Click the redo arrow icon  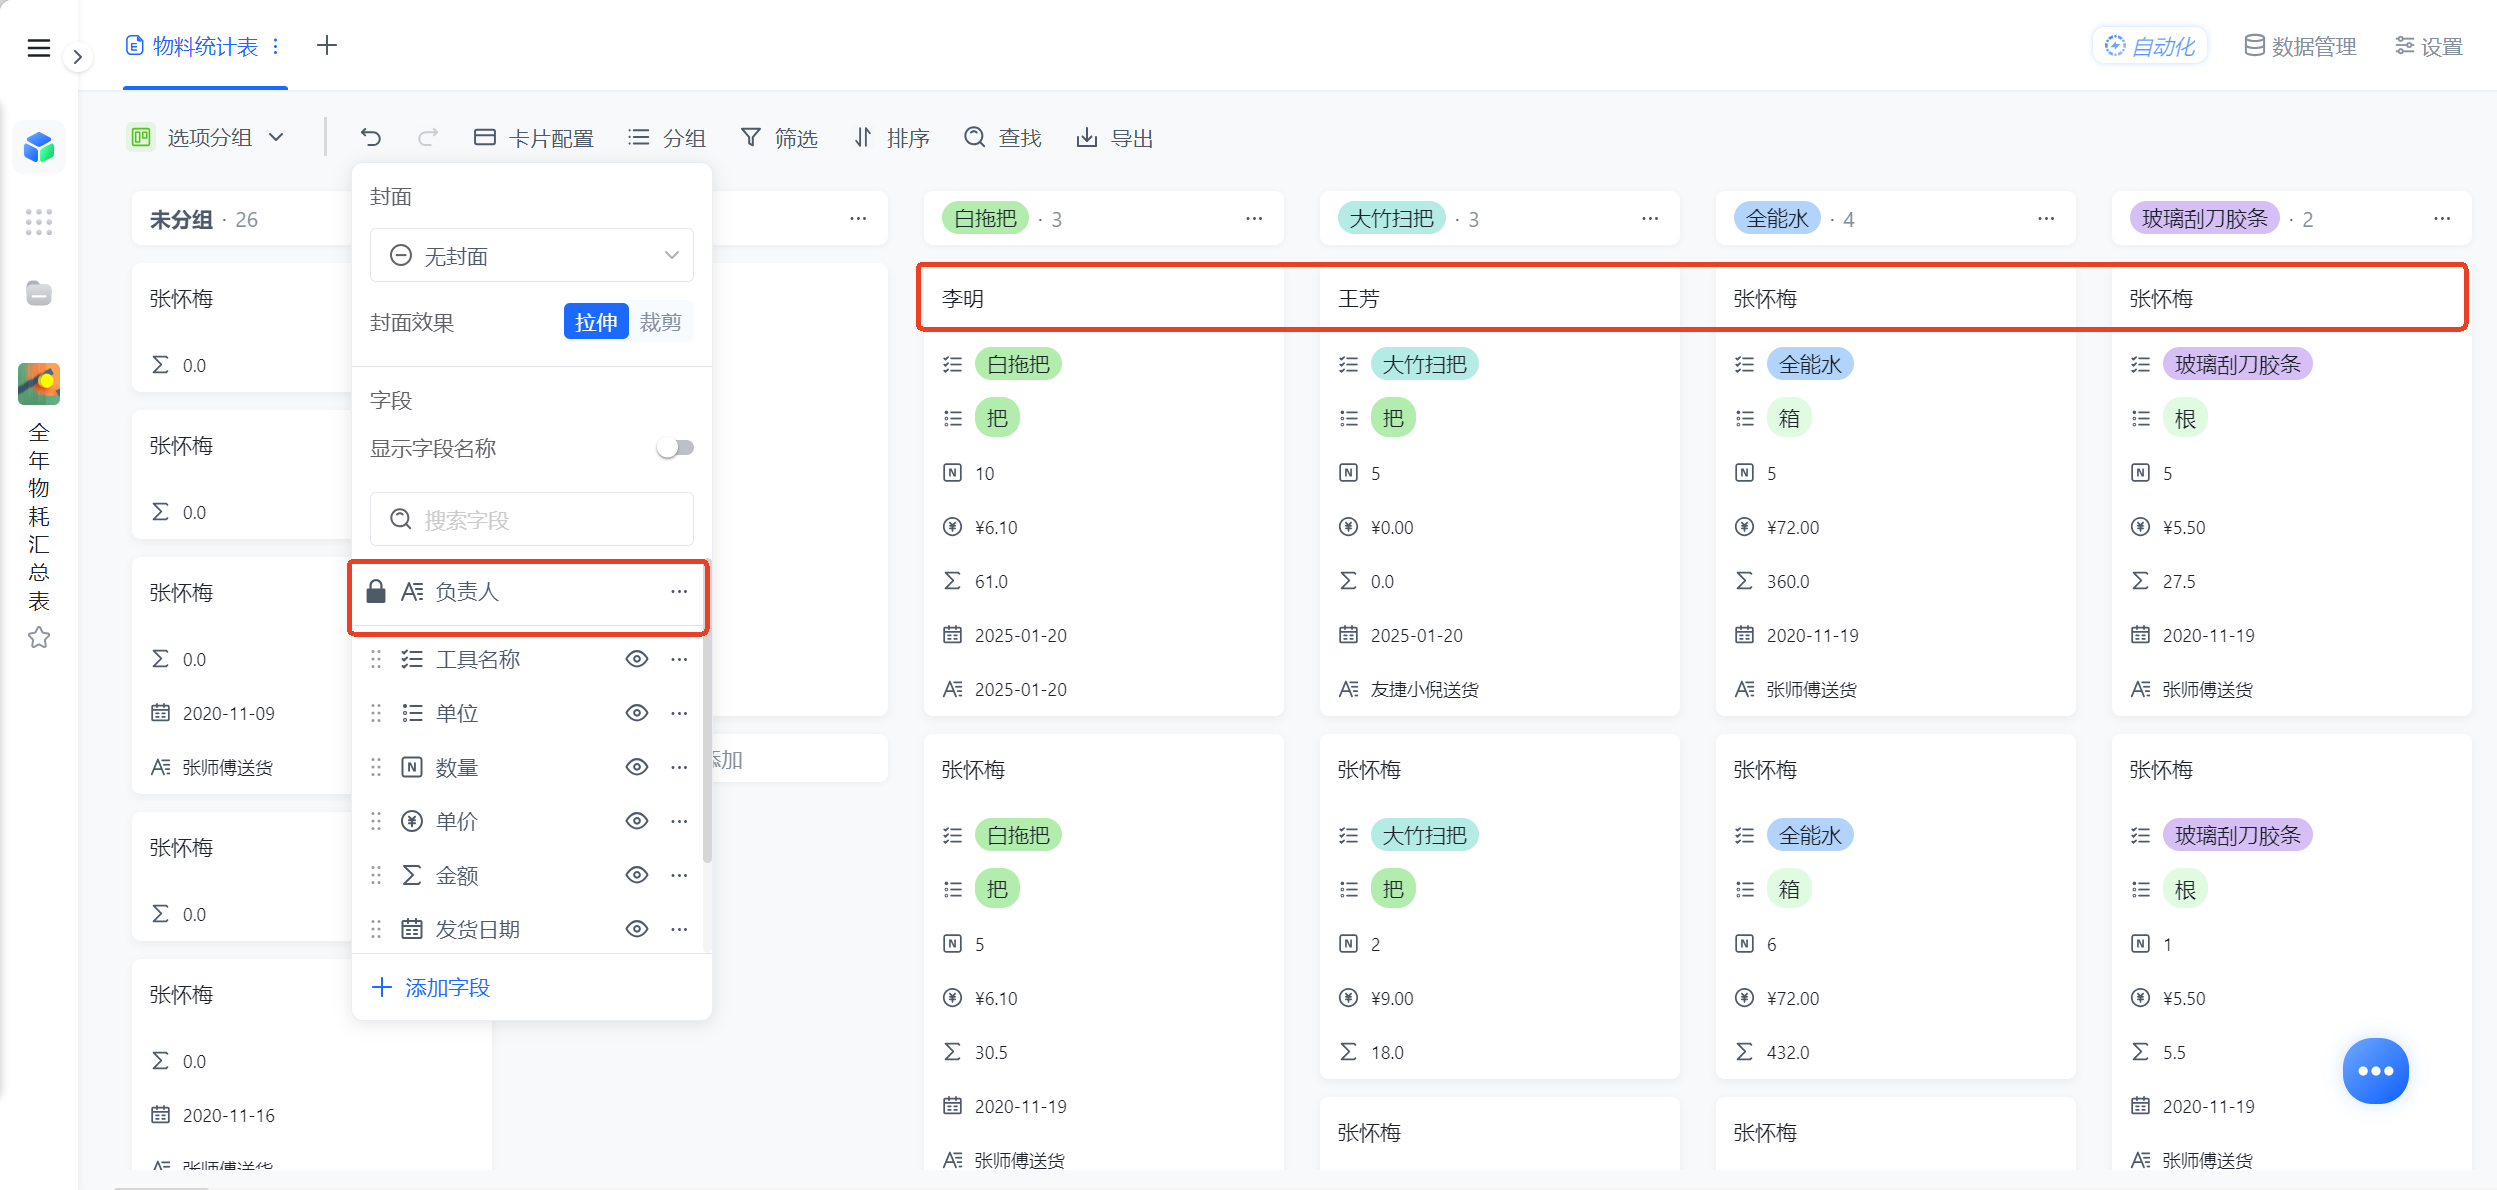click(427, 137)
